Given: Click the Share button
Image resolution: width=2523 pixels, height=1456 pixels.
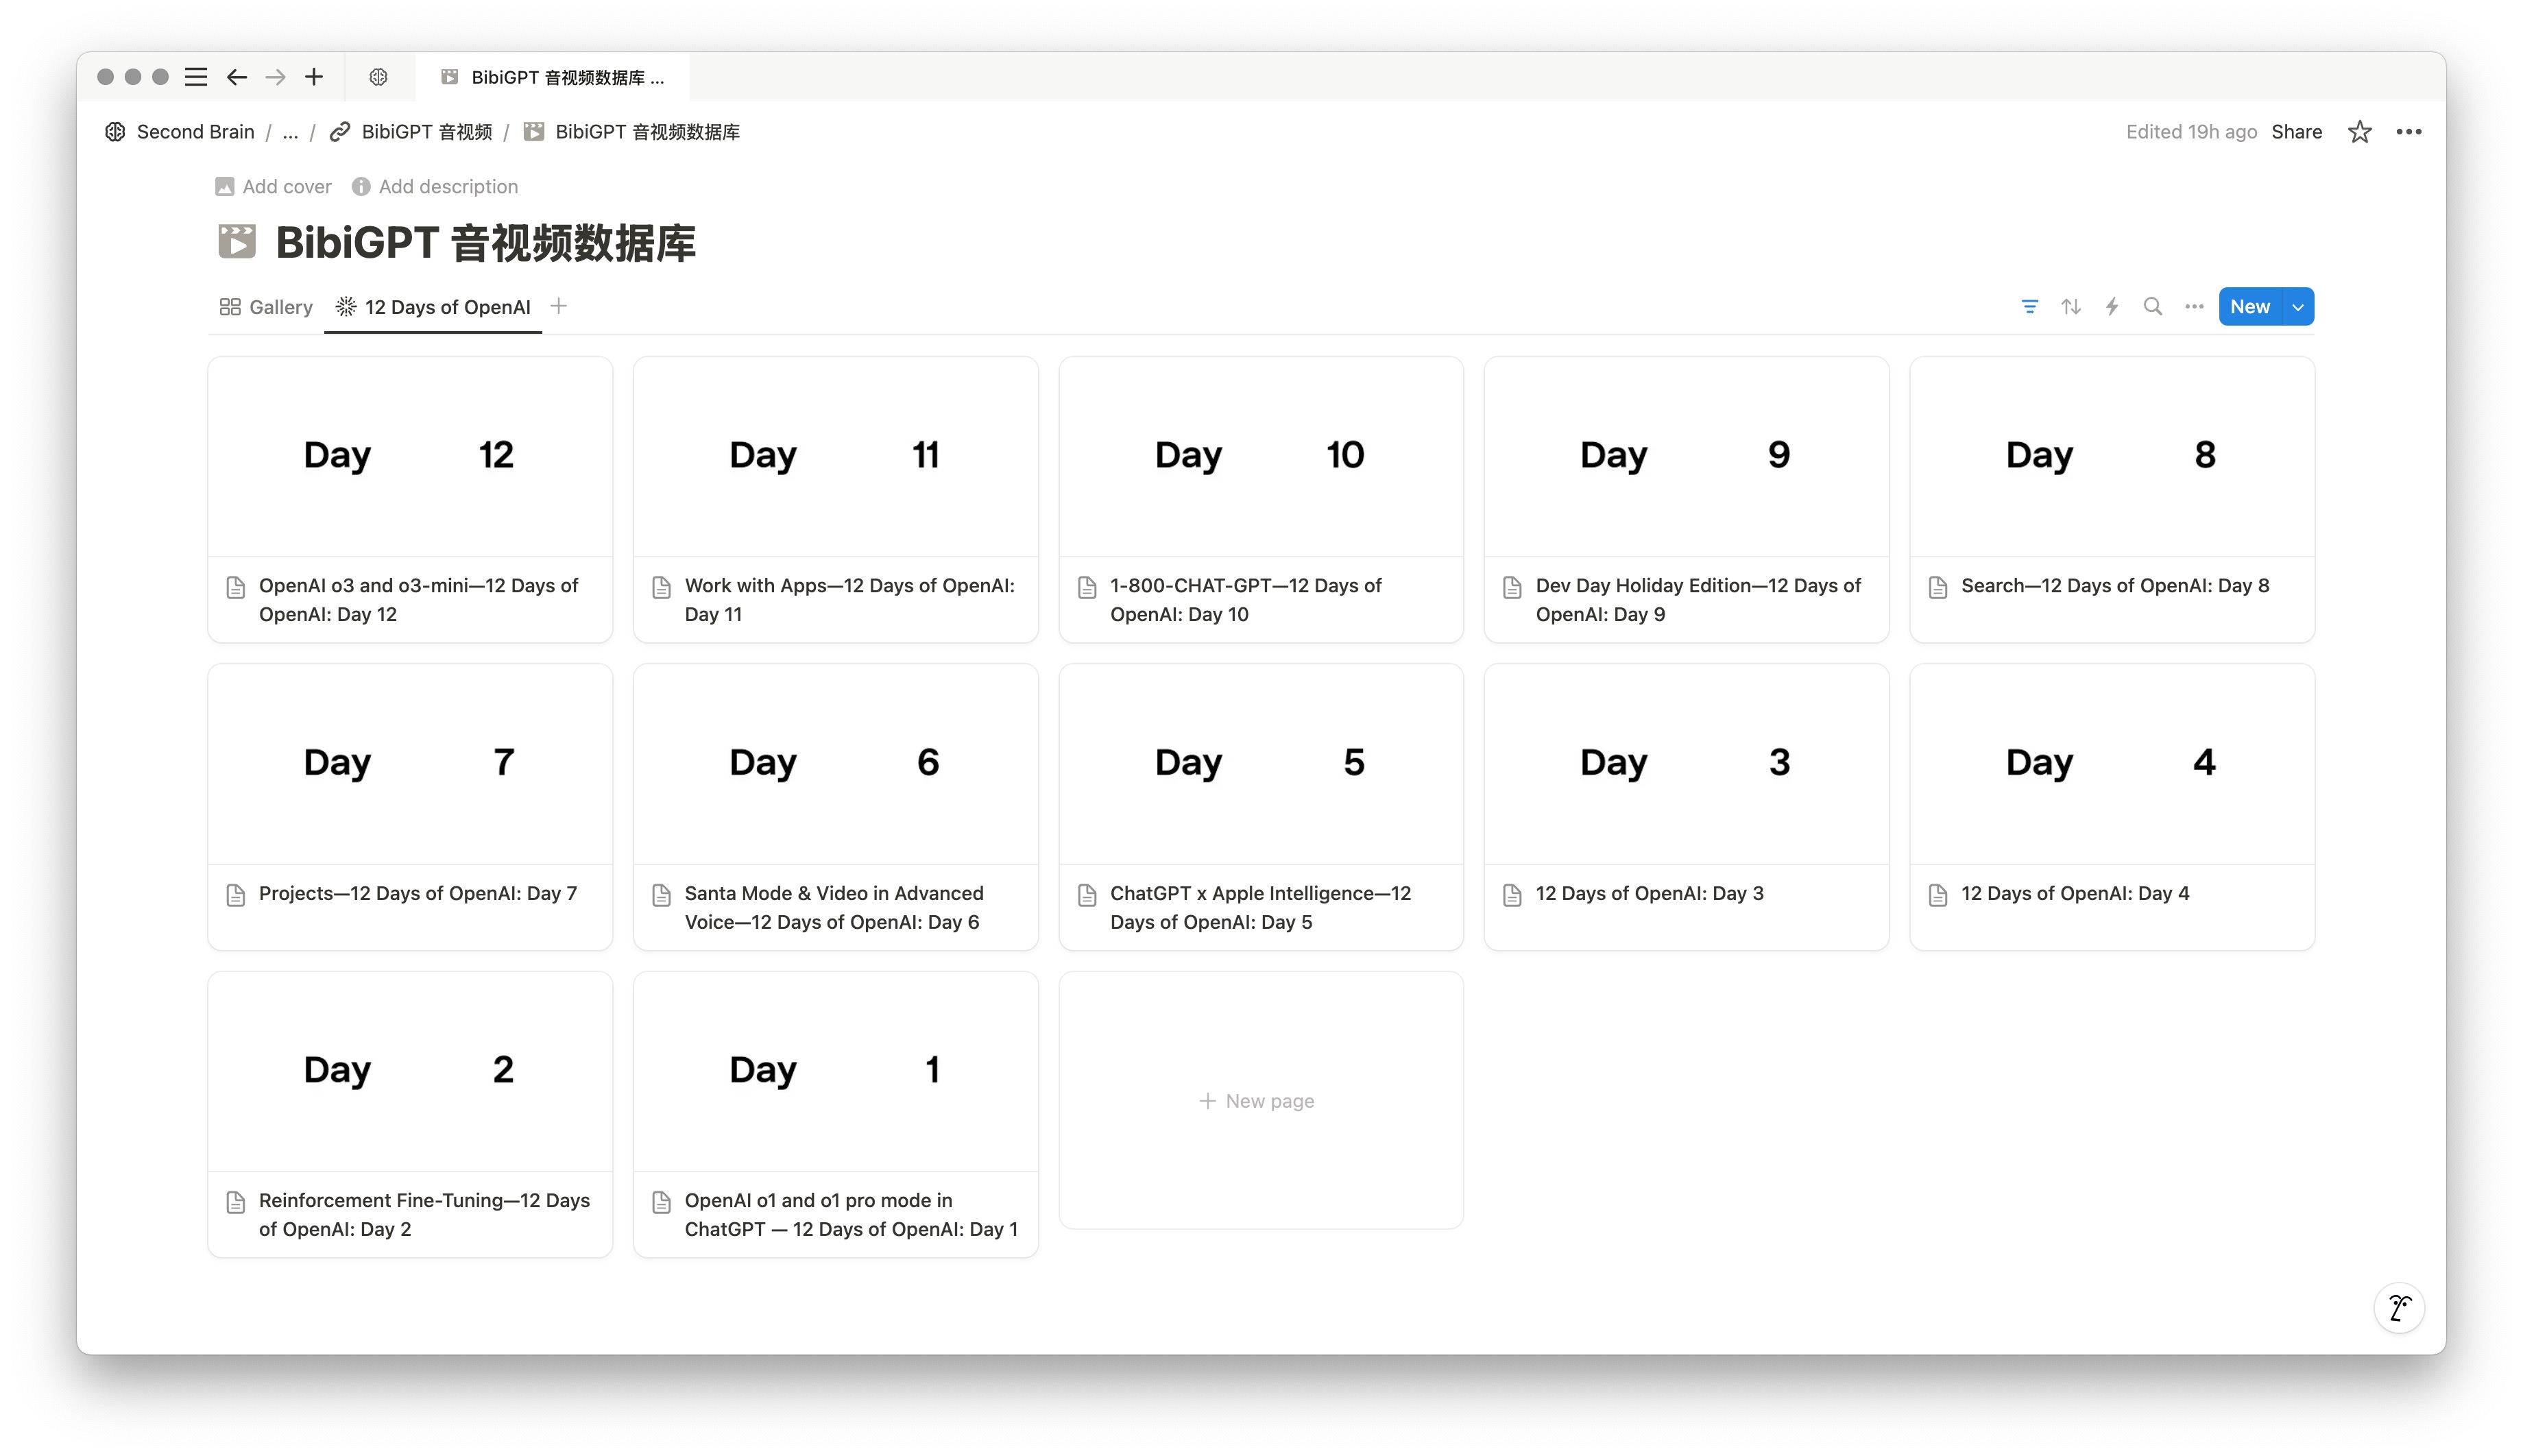Looking at the screenshot, I should point(2296,132).
